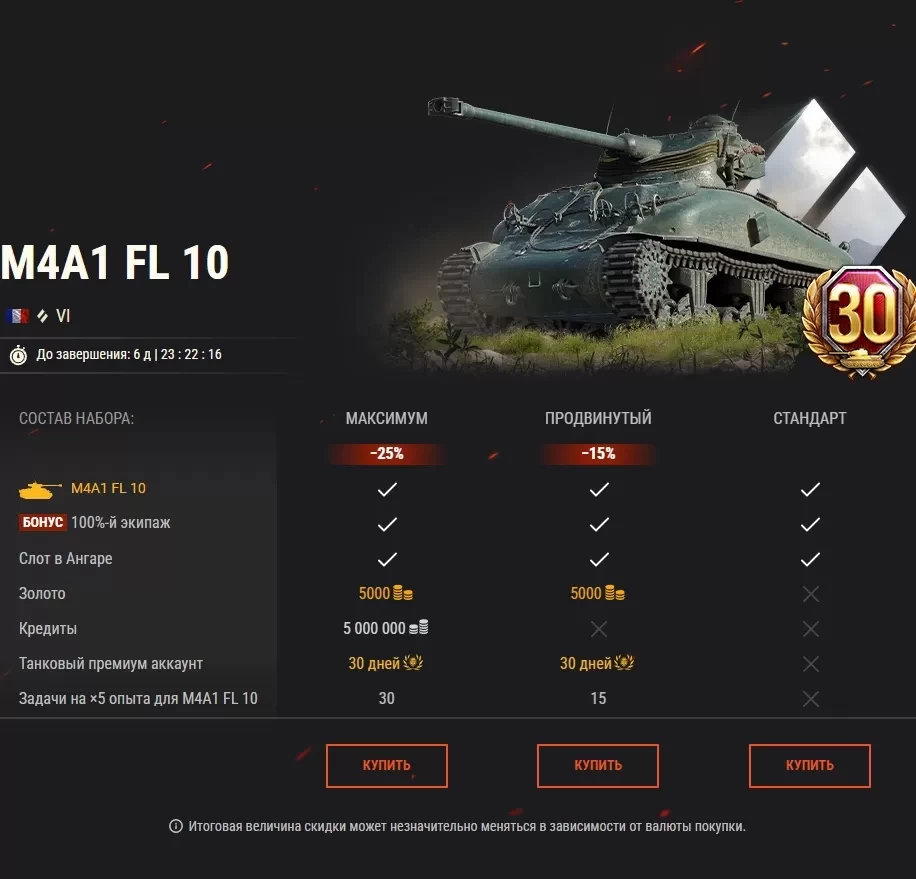This screenshot has width=916, height=879.
Task: Click the 100% crew checkmark under Продвинутый
Action: pyautogui.click(x=599, y=524)
